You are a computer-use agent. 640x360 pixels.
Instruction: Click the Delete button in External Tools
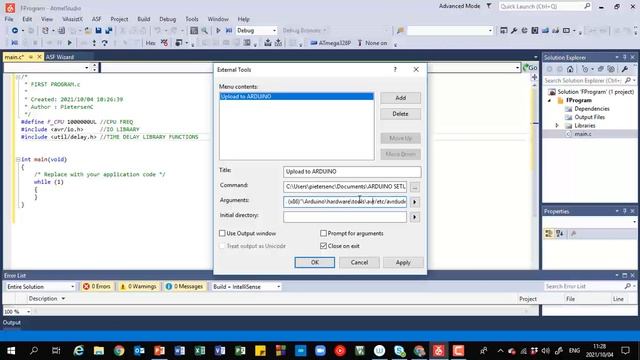(x=400, y=114)
